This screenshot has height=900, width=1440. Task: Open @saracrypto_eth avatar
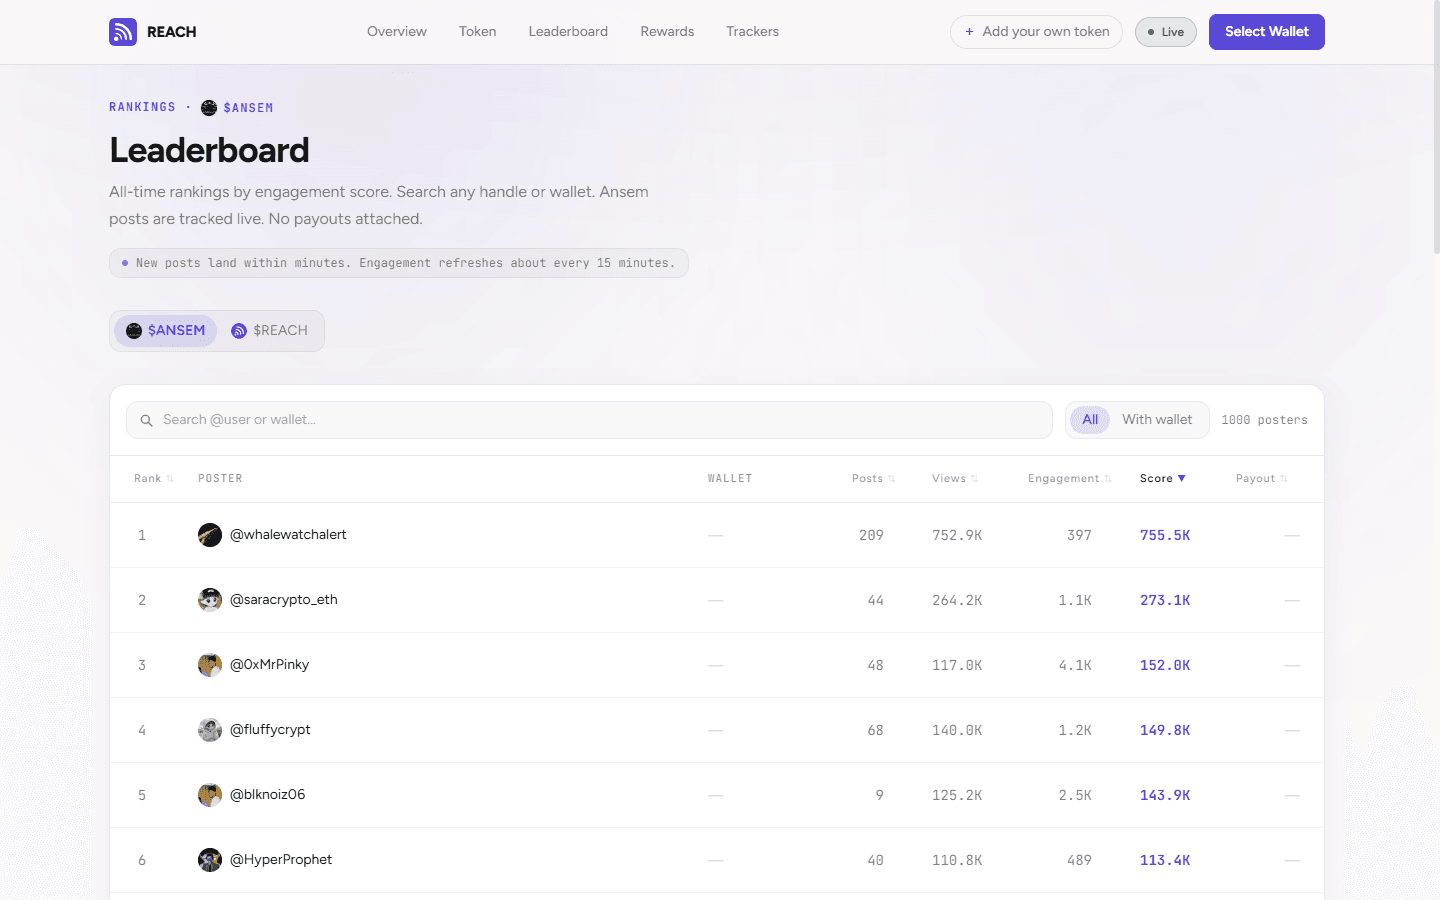pos(210,600)
